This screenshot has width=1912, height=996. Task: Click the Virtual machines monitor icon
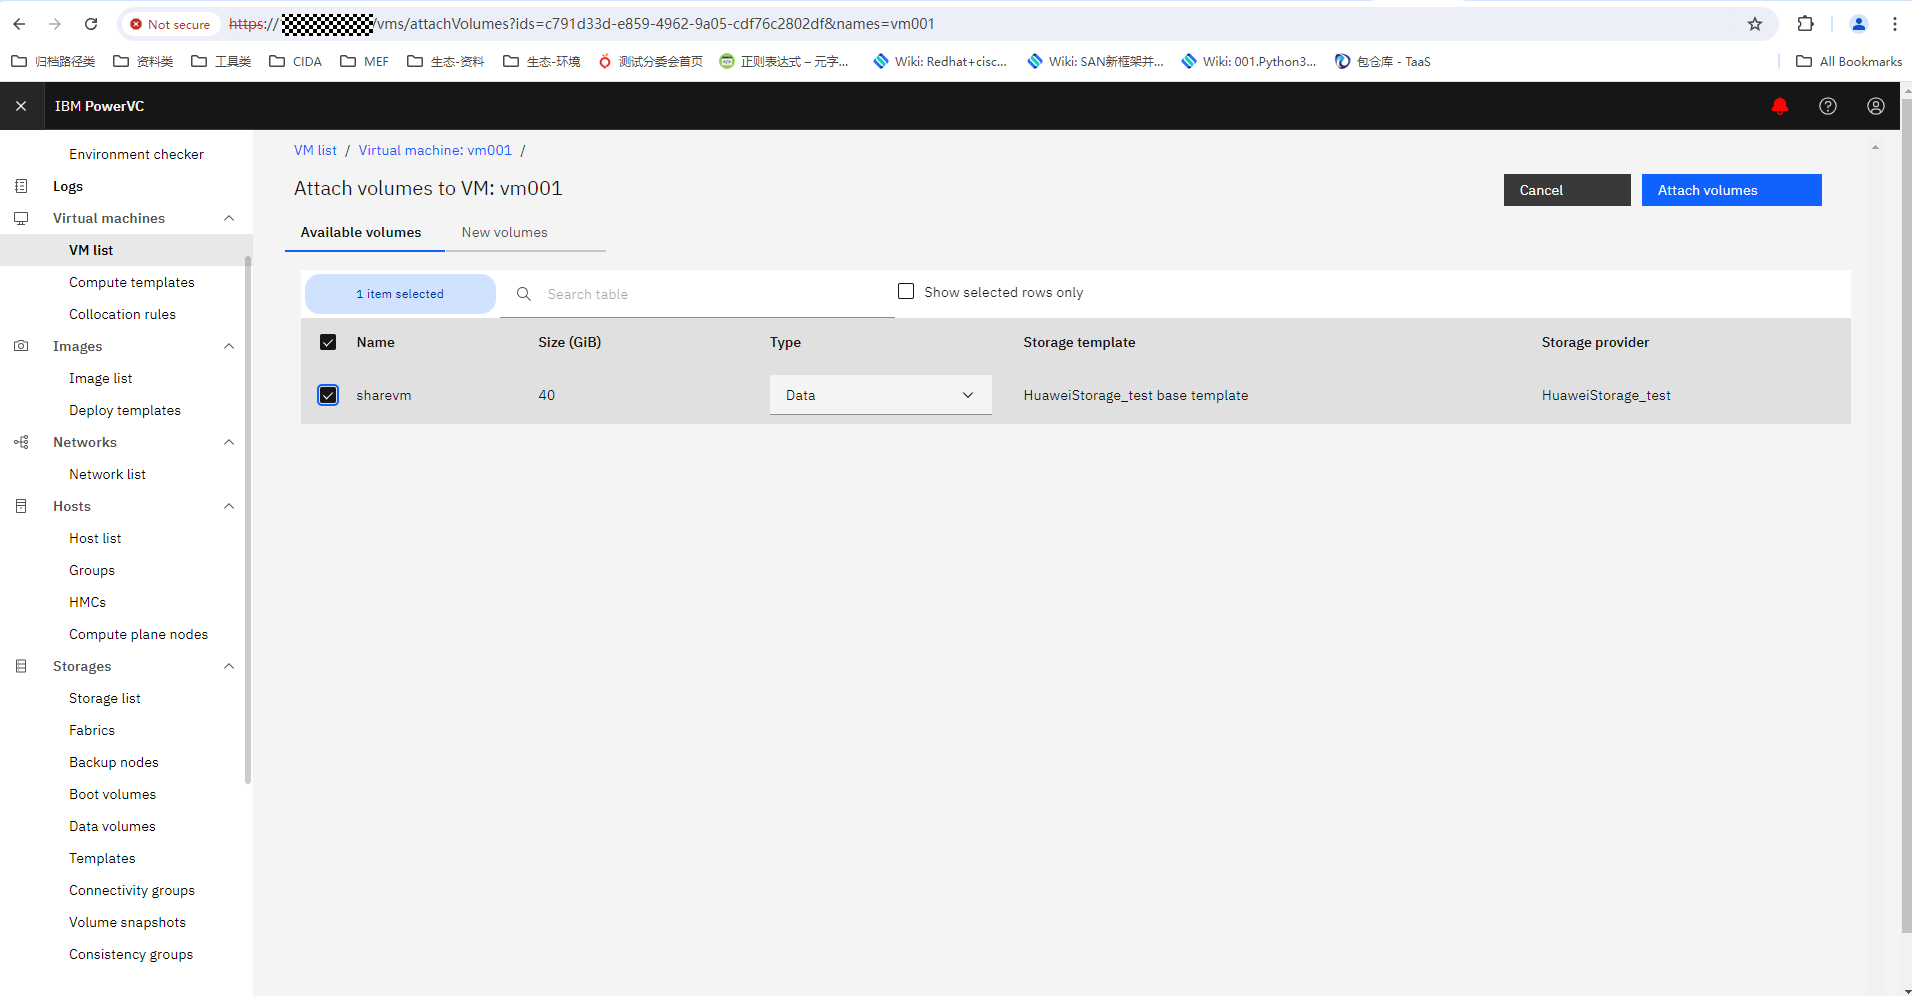click(x=21, y=218)
